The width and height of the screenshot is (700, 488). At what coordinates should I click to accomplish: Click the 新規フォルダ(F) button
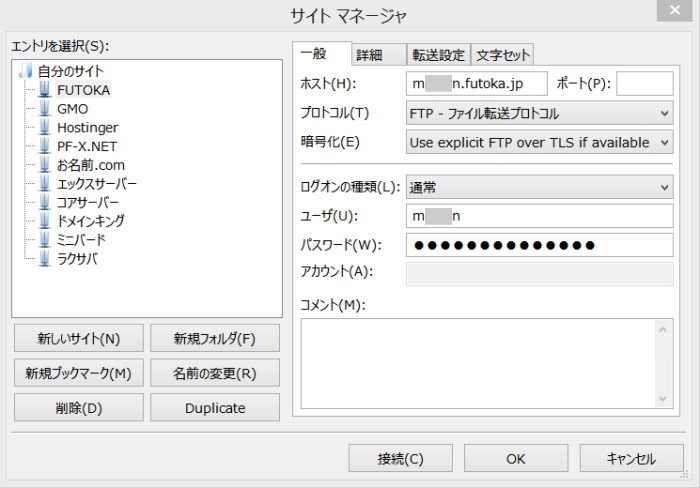coord(215,338)
